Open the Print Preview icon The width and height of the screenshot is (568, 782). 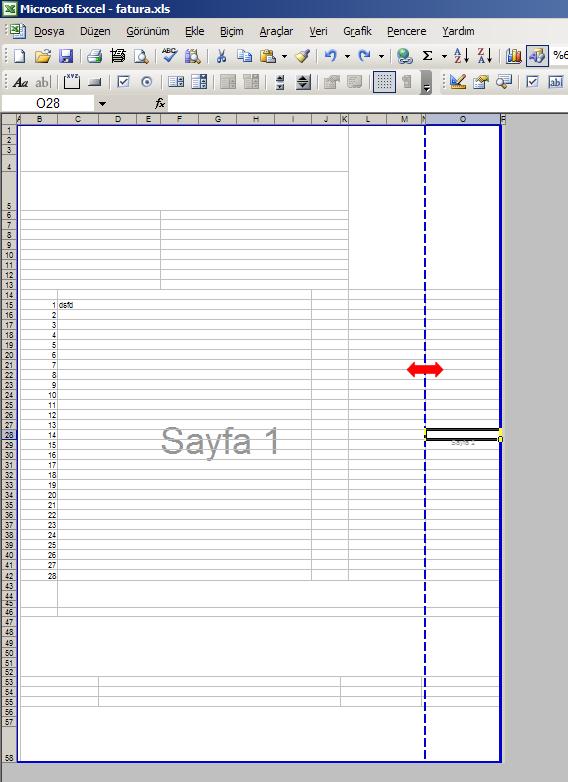141,56
